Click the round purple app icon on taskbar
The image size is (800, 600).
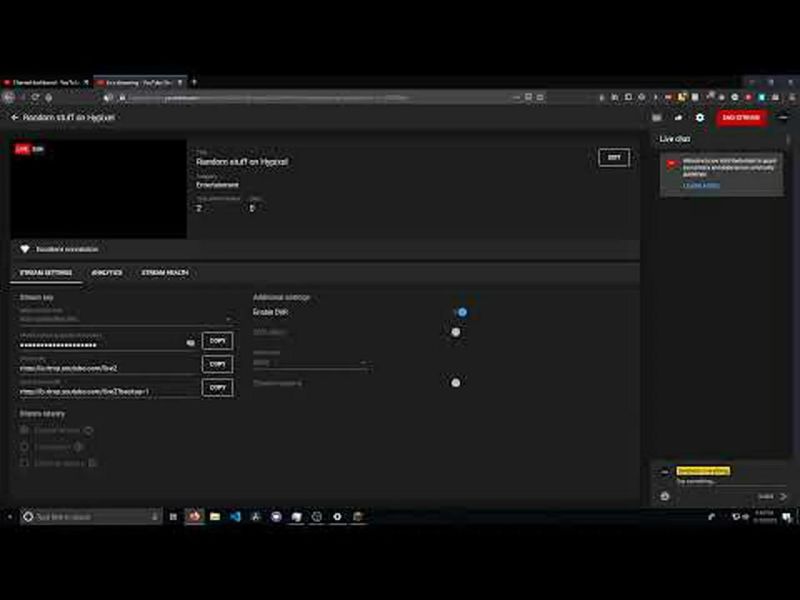[276, 517]
